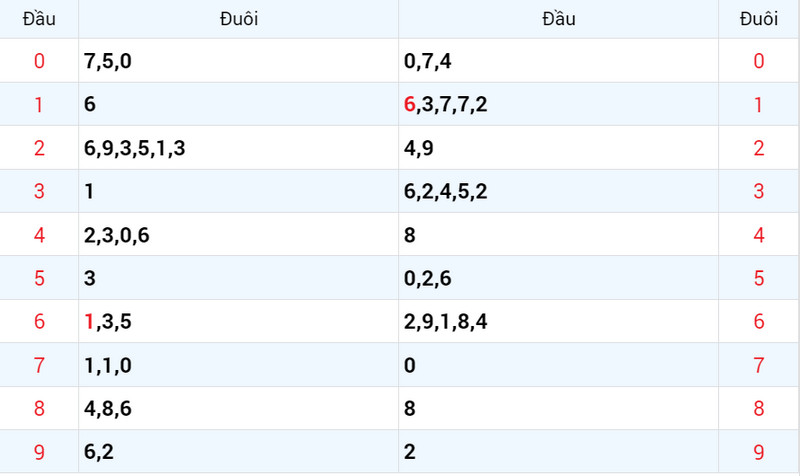This screenshot has width=800, height=476.
Task: Click the right Đầu column header
Action: 558,19
